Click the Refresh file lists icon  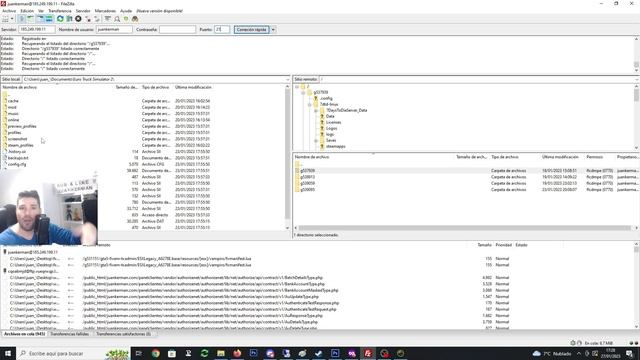(60, 19)
